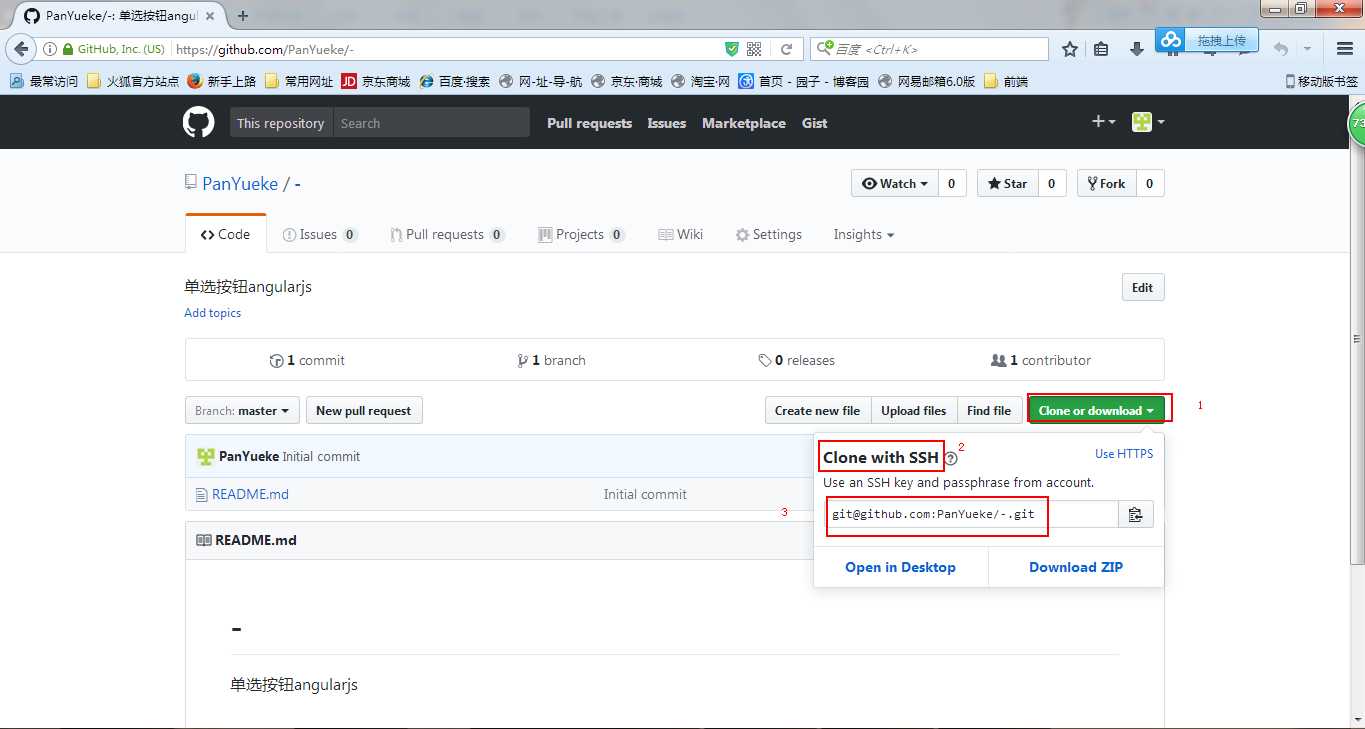Viewport: 1365px width, 729px height.
Task: Open the 新手上路 Firefox bookmark
Action: pyautogui.click(x=221, y=81)
